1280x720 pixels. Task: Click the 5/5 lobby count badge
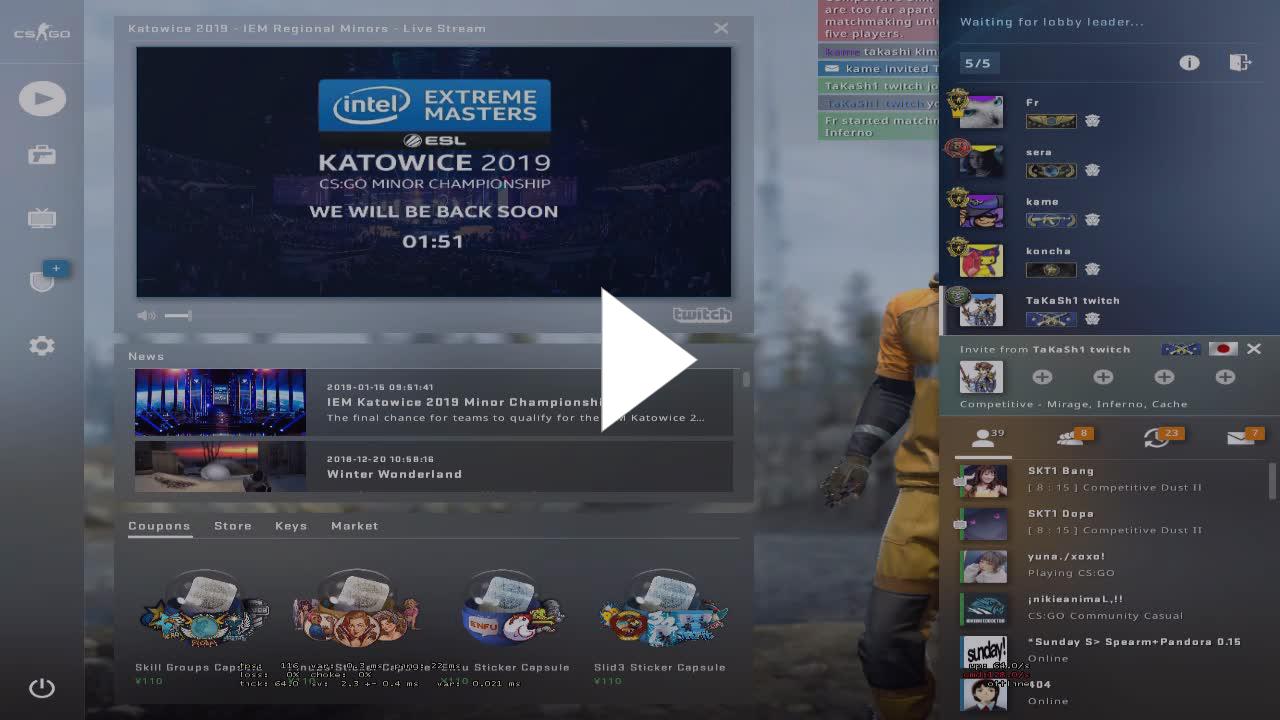978,63
